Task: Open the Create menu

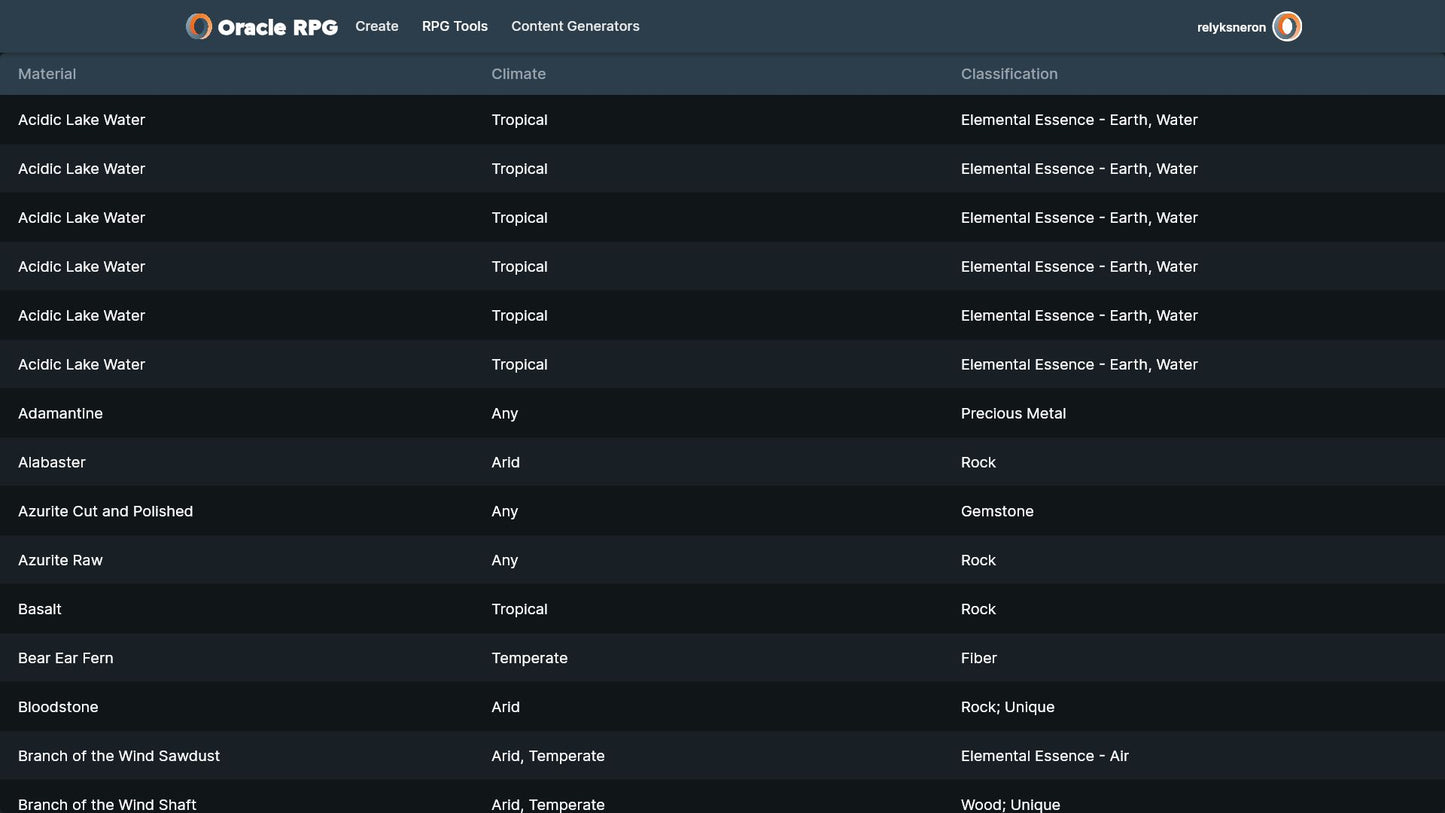Action: 377,27
